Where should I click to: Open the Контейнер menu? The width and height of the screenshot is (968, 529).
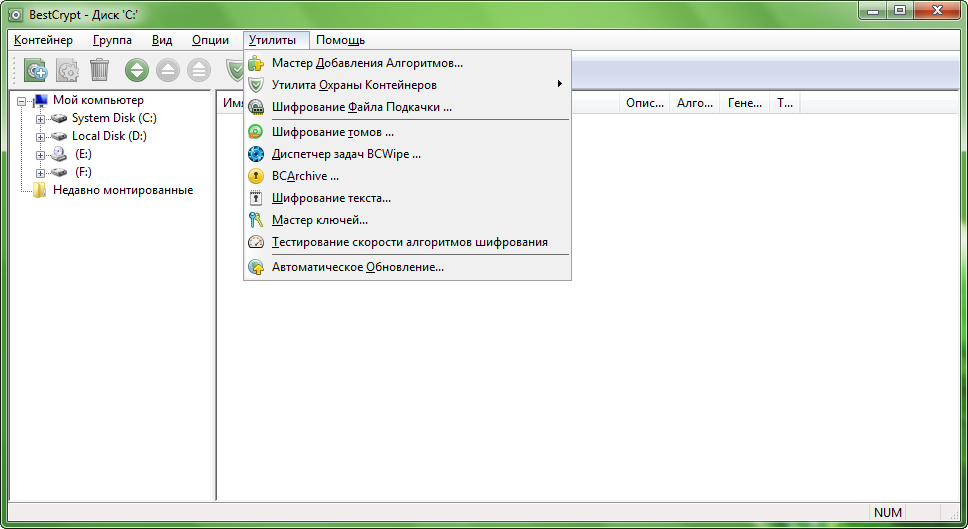point(43,40)
